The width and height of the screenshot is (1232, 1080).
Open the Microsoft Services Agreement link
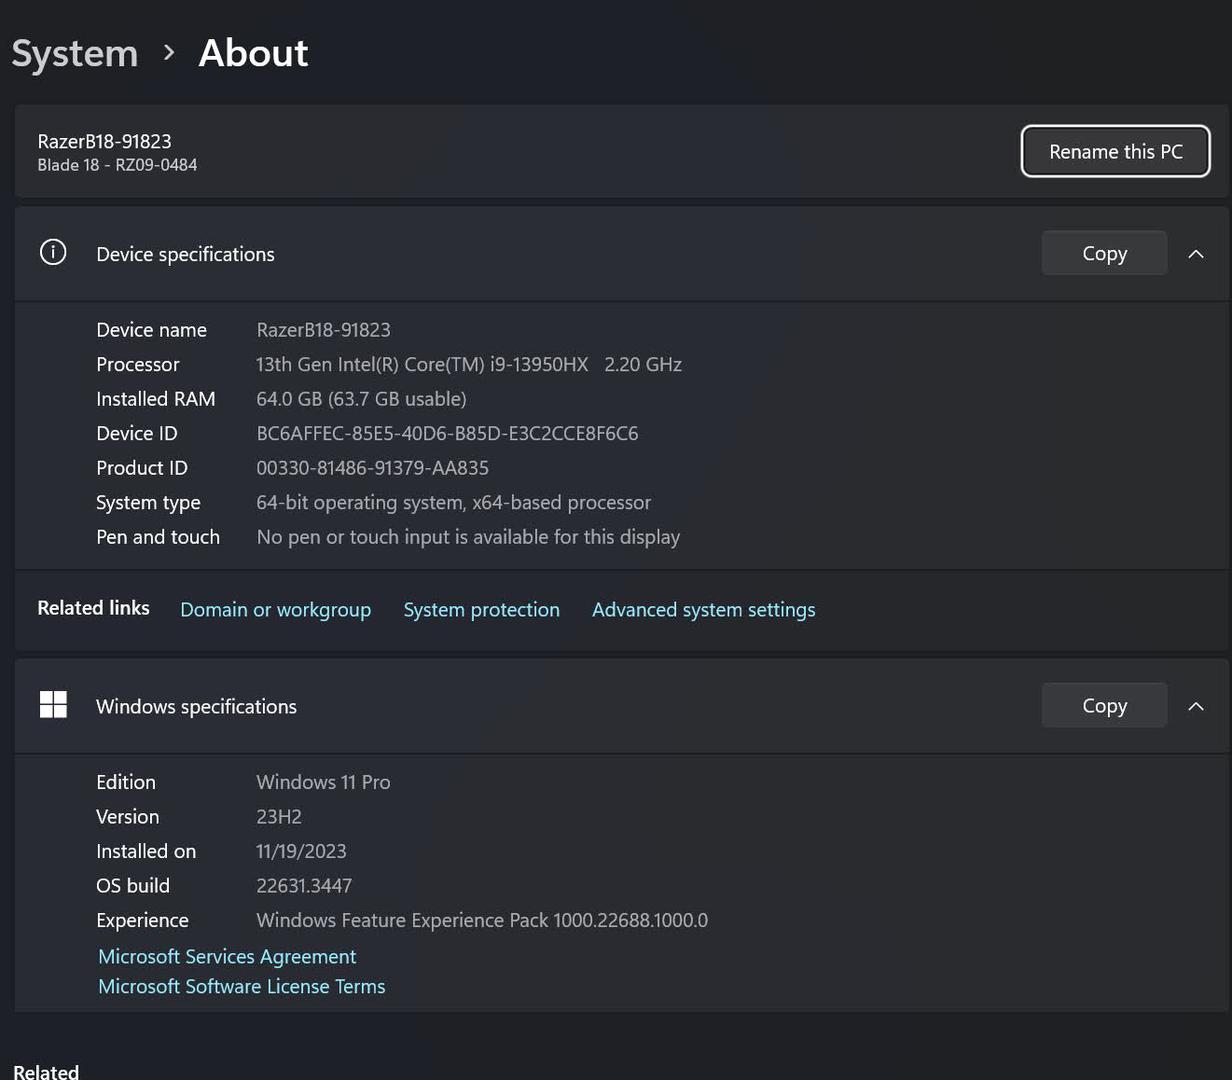[x=227, y=956]
